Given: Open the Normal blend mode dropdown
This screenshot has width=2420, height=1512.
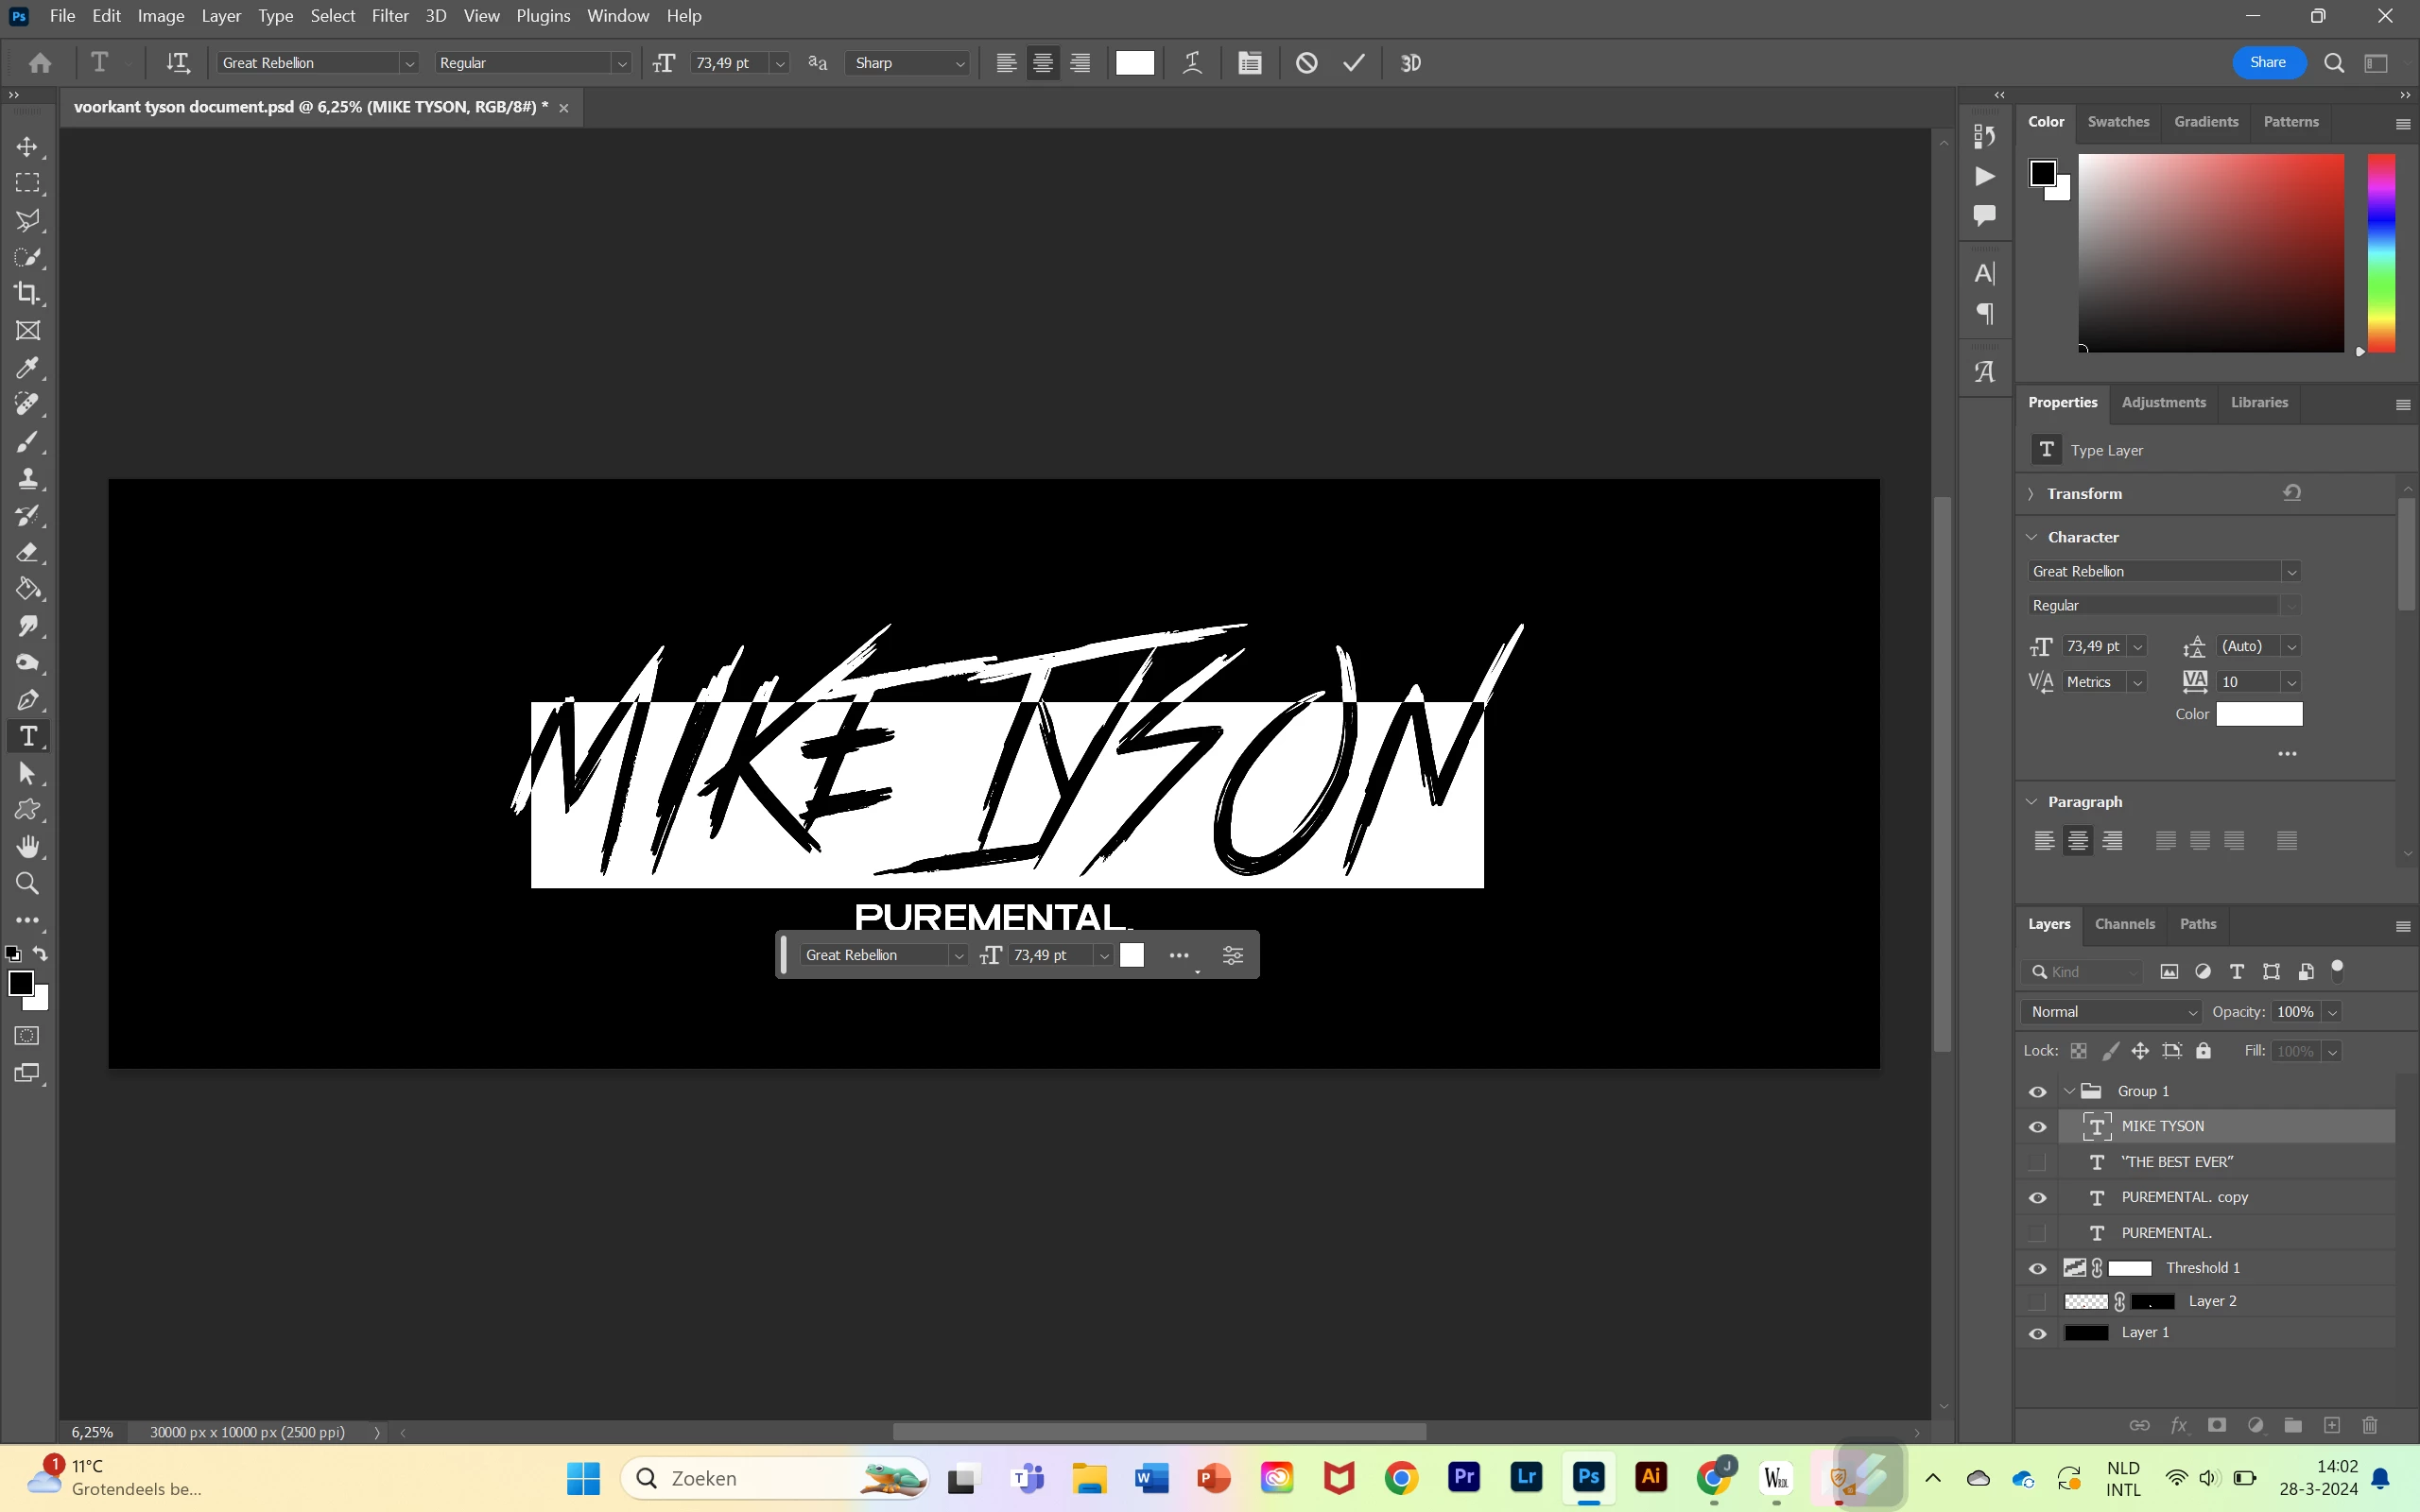Looking at the screenshot, I should (x=2112, y=1012).
